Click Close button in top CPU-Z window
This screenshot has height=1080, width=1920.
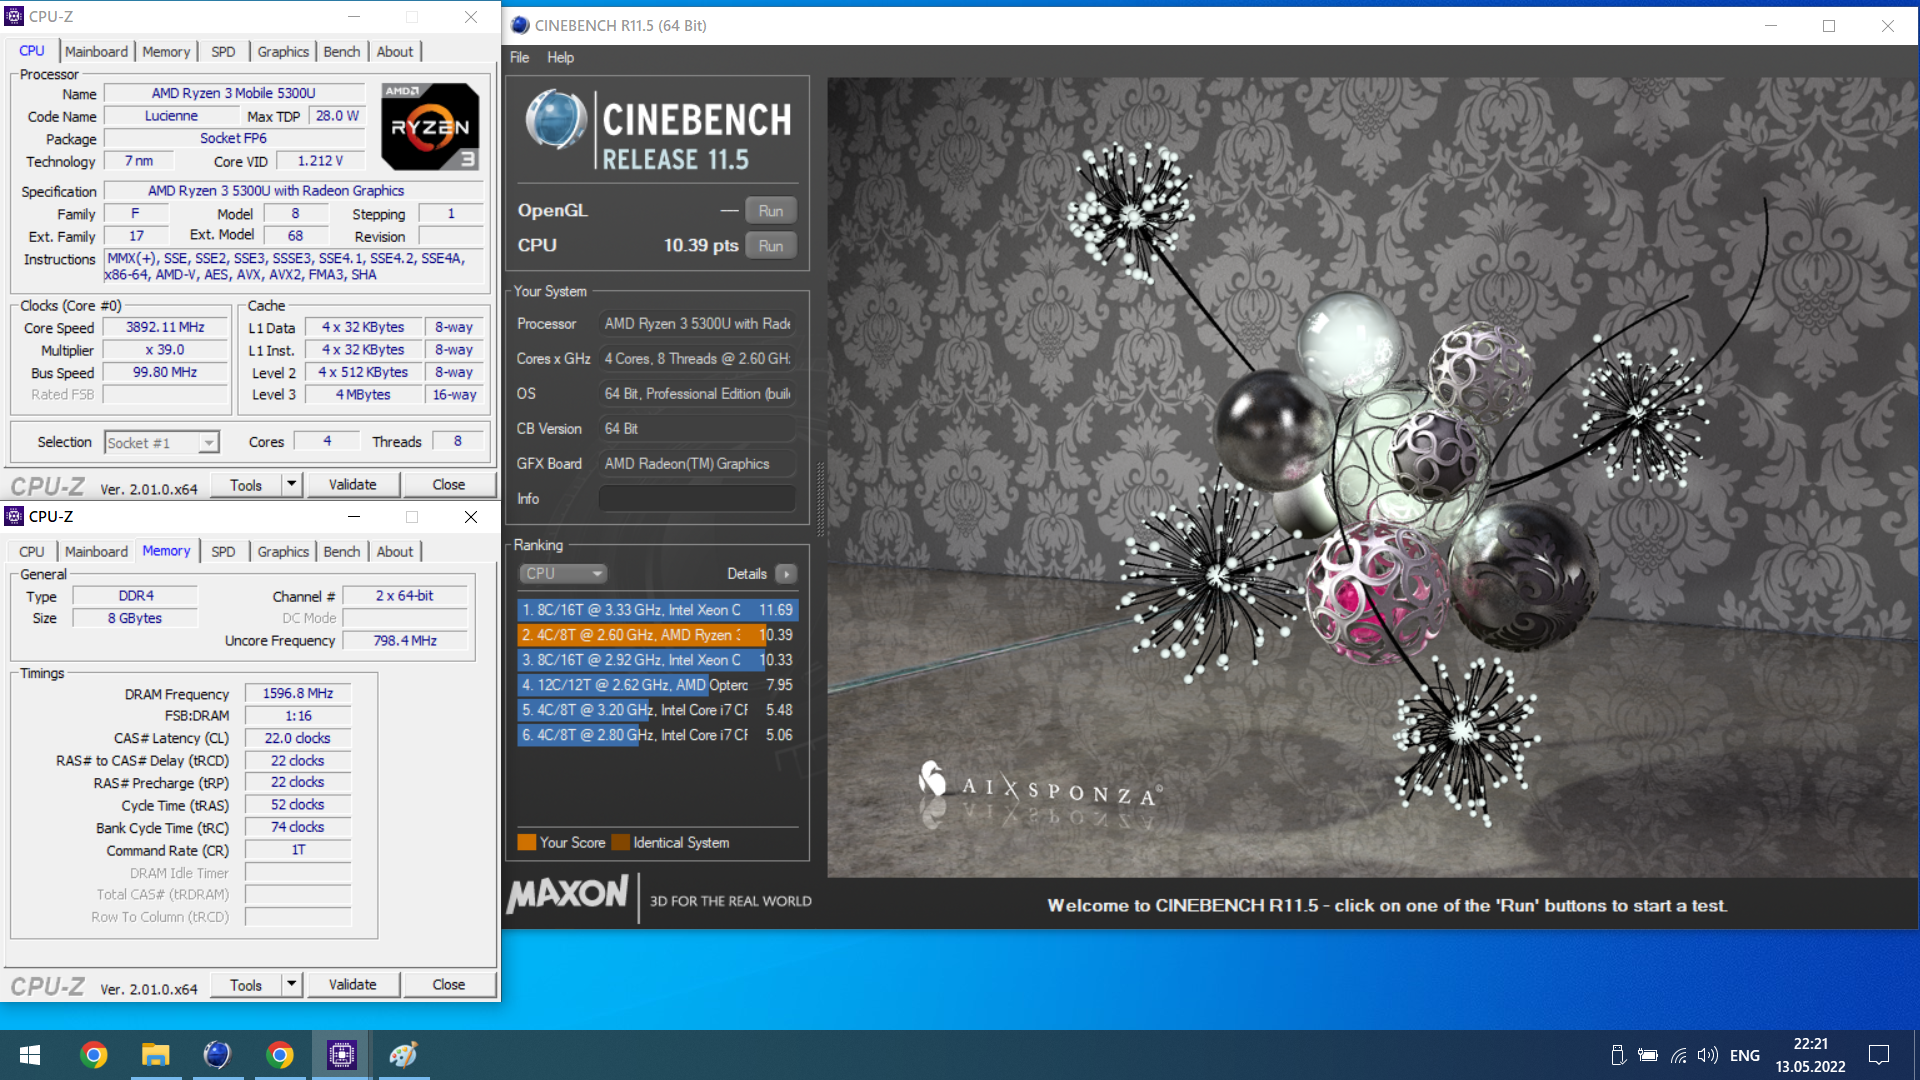coord(448,484)
